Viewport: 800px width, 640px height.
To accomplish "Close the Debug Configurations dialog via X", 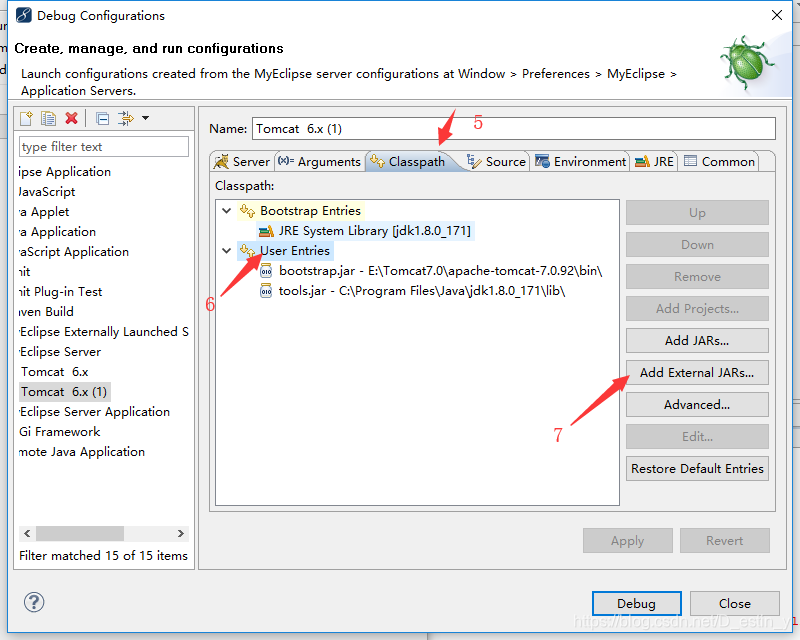I will (777, 15).
